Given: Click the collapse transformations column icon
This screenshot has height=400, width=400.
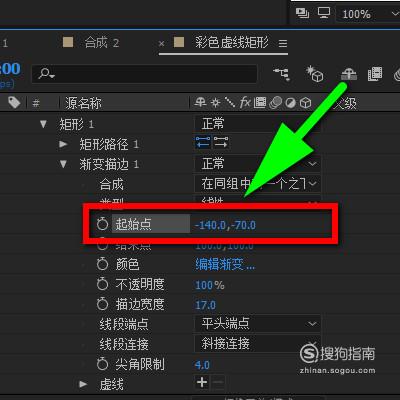Looking at the screenshot, I should tap(215, 103).
